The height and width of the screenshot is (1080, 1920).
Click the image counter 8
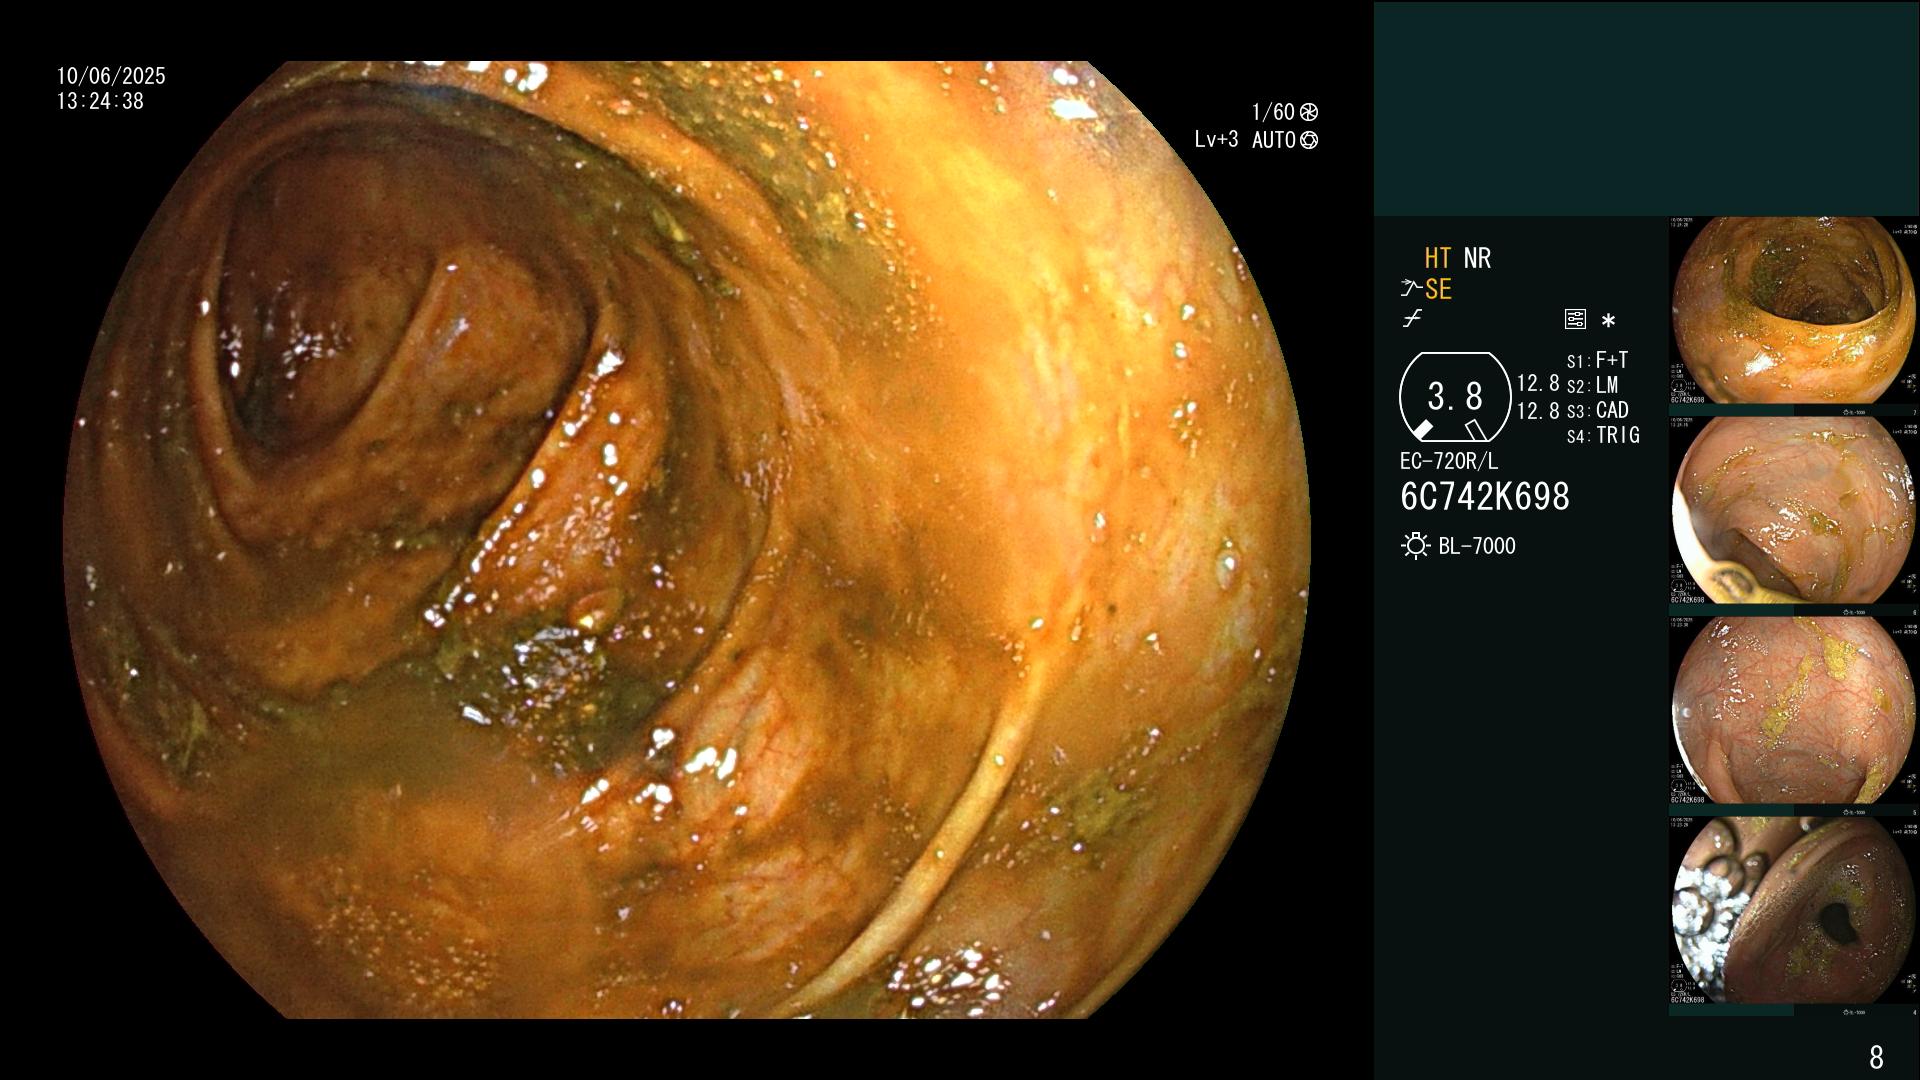[x=1876, y=1057]
